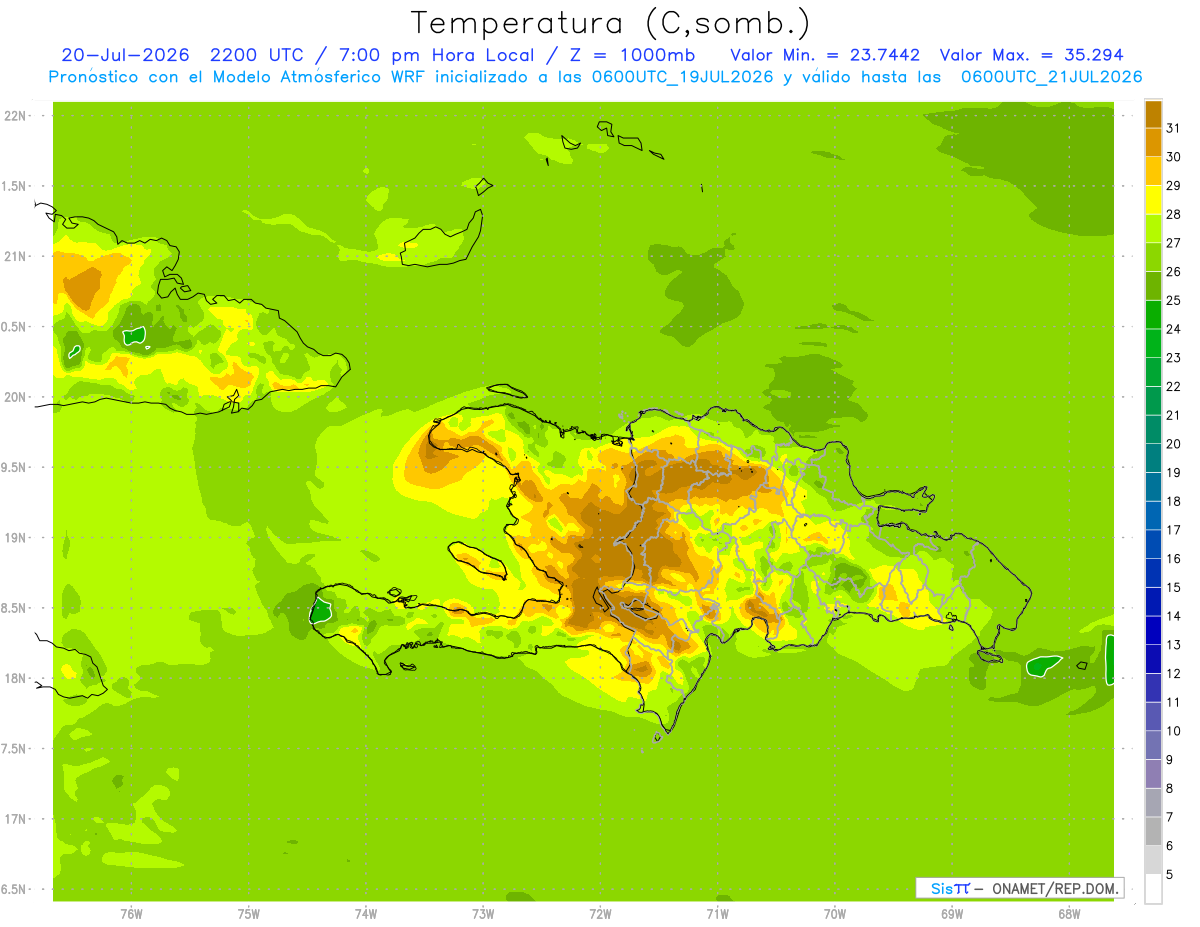Click the colorbar scale label "5"

click(1170, 875)
